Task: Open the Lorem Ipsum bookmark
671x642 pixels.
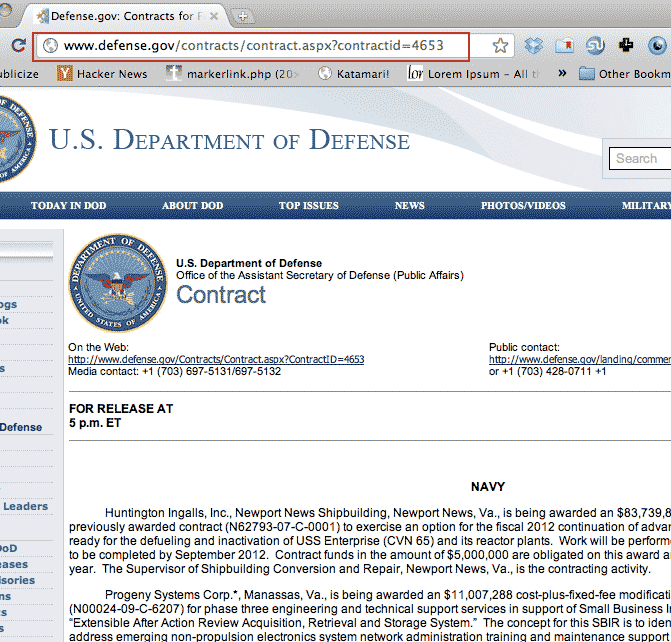Action: 474,74
